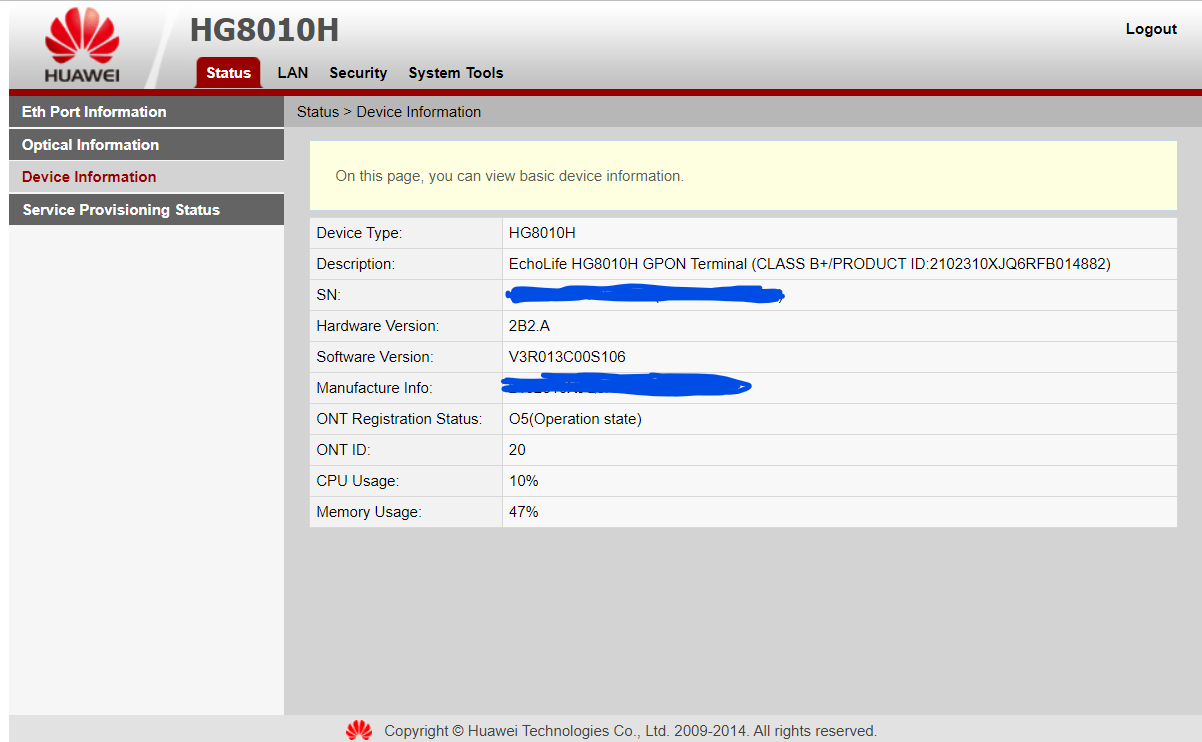Image resolution: width=1202 pixels, height=742 pixels.
Task: Select Optical Information in sidebar
Action: 146,144
